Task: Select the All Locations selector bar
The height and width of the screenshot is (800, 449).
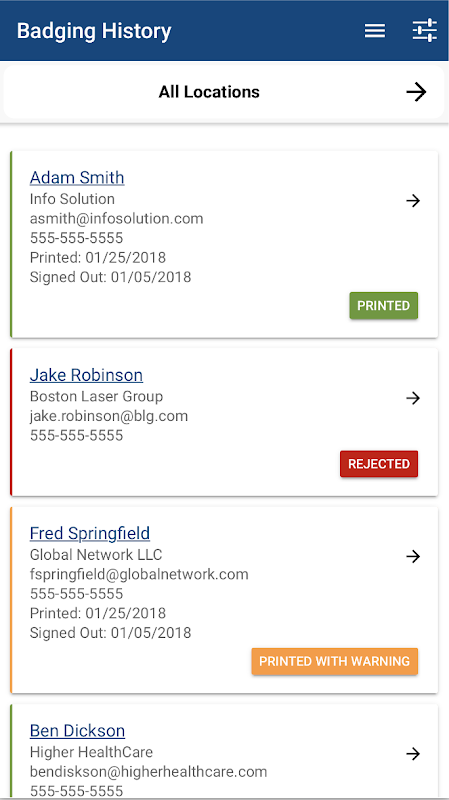Action: point(224,92)
